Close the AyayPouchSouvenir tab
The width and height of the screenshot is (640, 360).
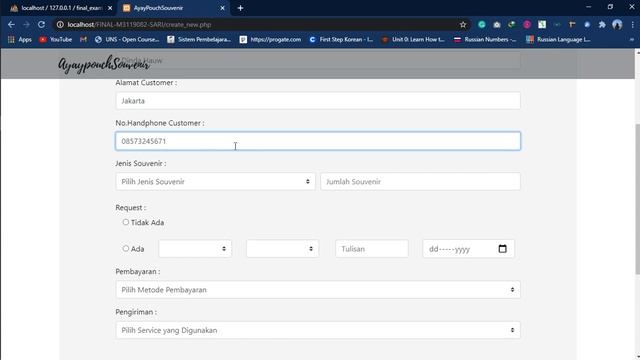[x=222, y=8]
